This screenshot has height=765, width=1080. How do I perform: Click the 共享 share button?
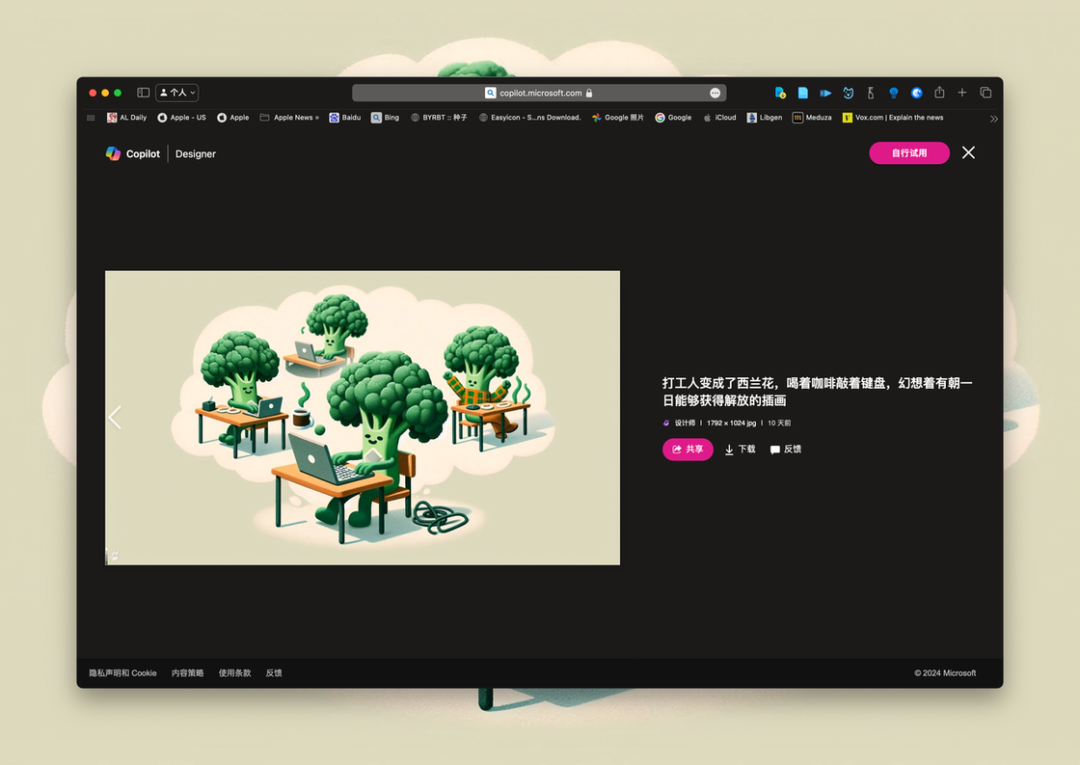687,449
